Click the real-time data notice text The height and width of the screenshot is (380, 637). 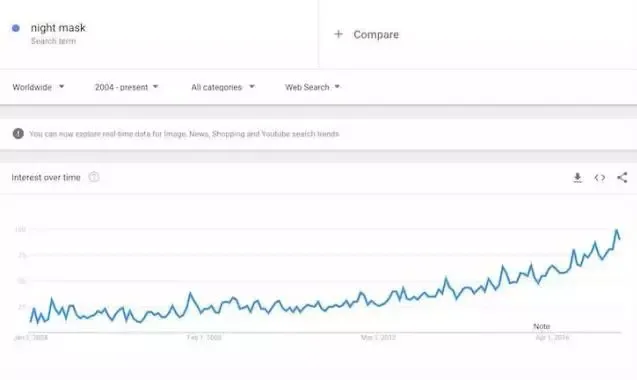[x=184, y=134]
